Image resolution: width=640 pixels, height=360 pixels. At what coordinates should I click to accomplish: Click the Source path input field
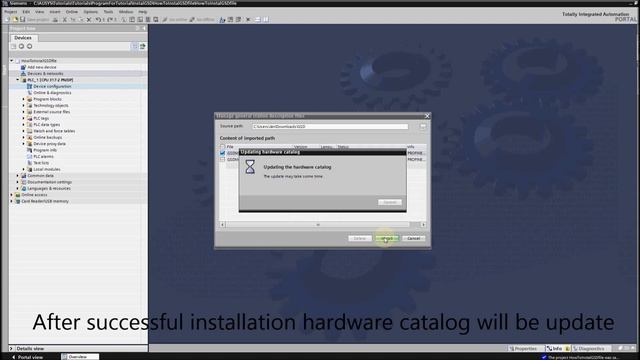coord(330,127)
